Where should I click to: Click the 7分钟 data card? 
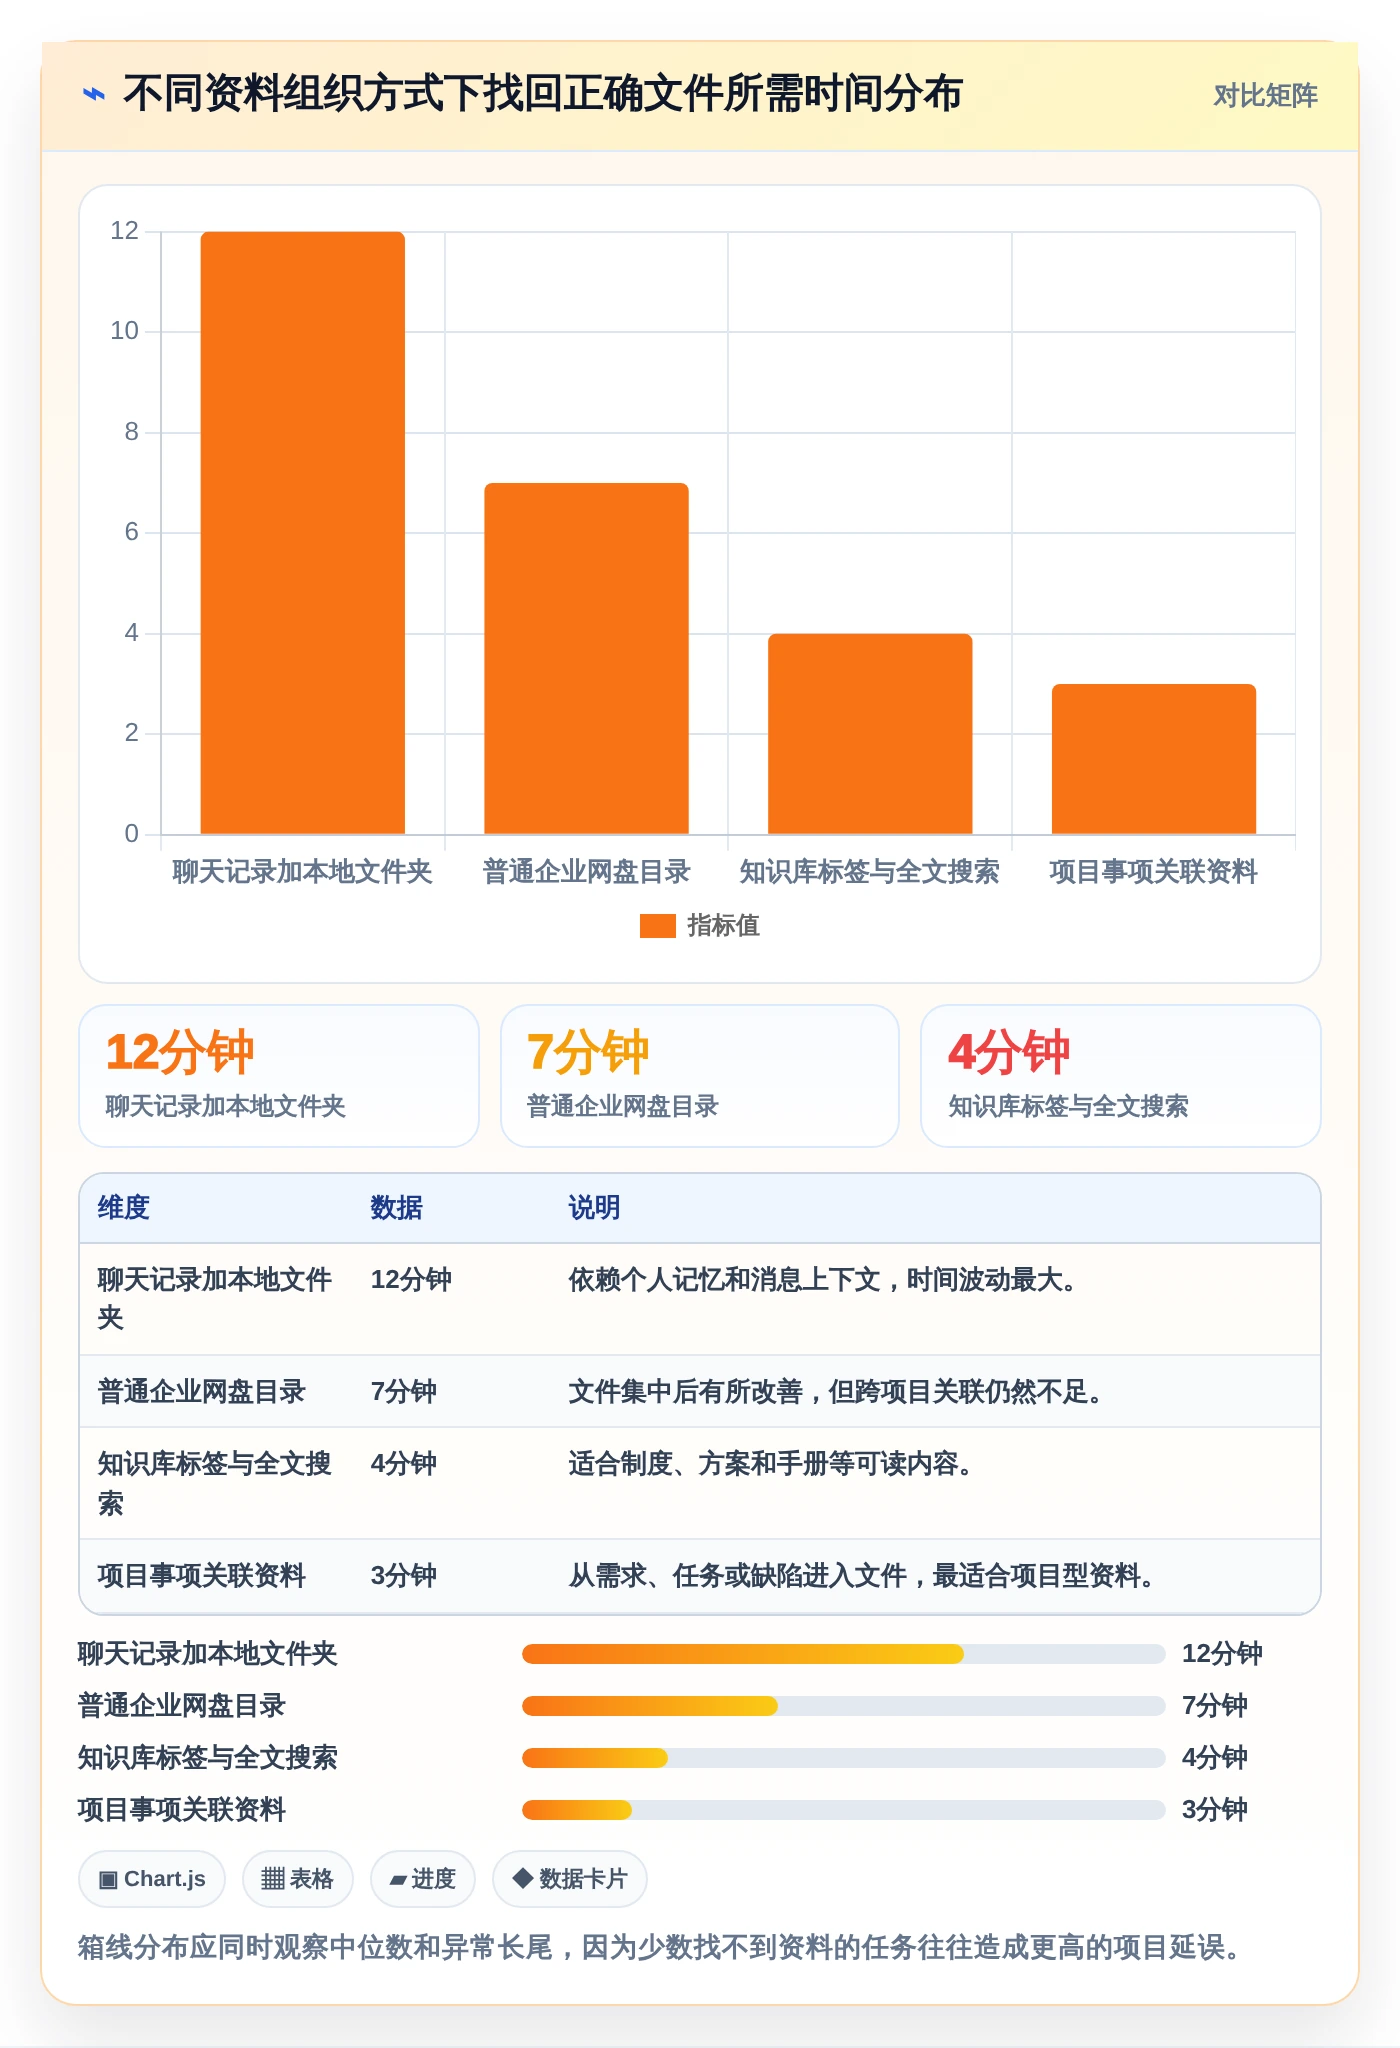point(700,1076)
